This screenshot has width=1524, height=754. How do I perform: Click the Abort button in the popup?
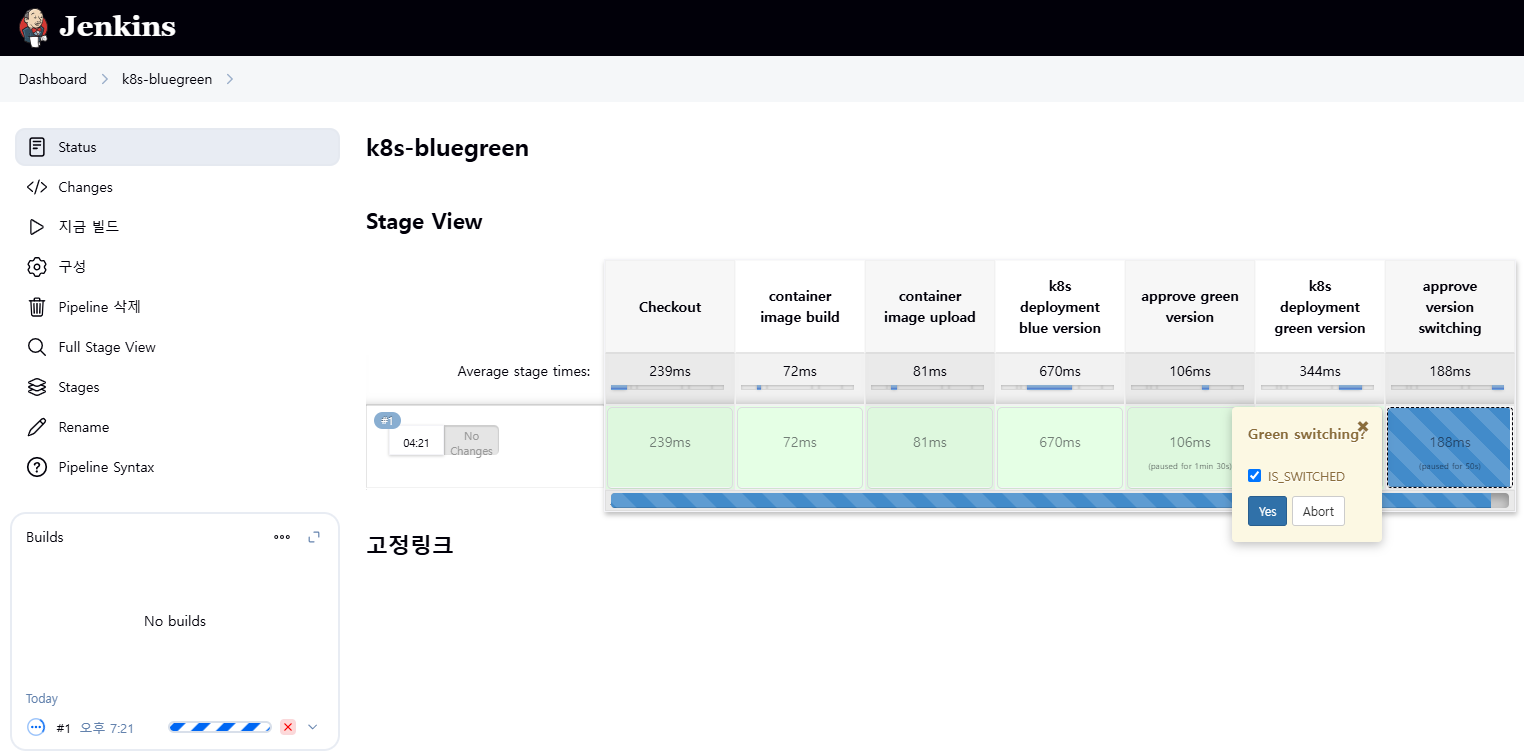pyautogui.click(x=1318, y=511)
